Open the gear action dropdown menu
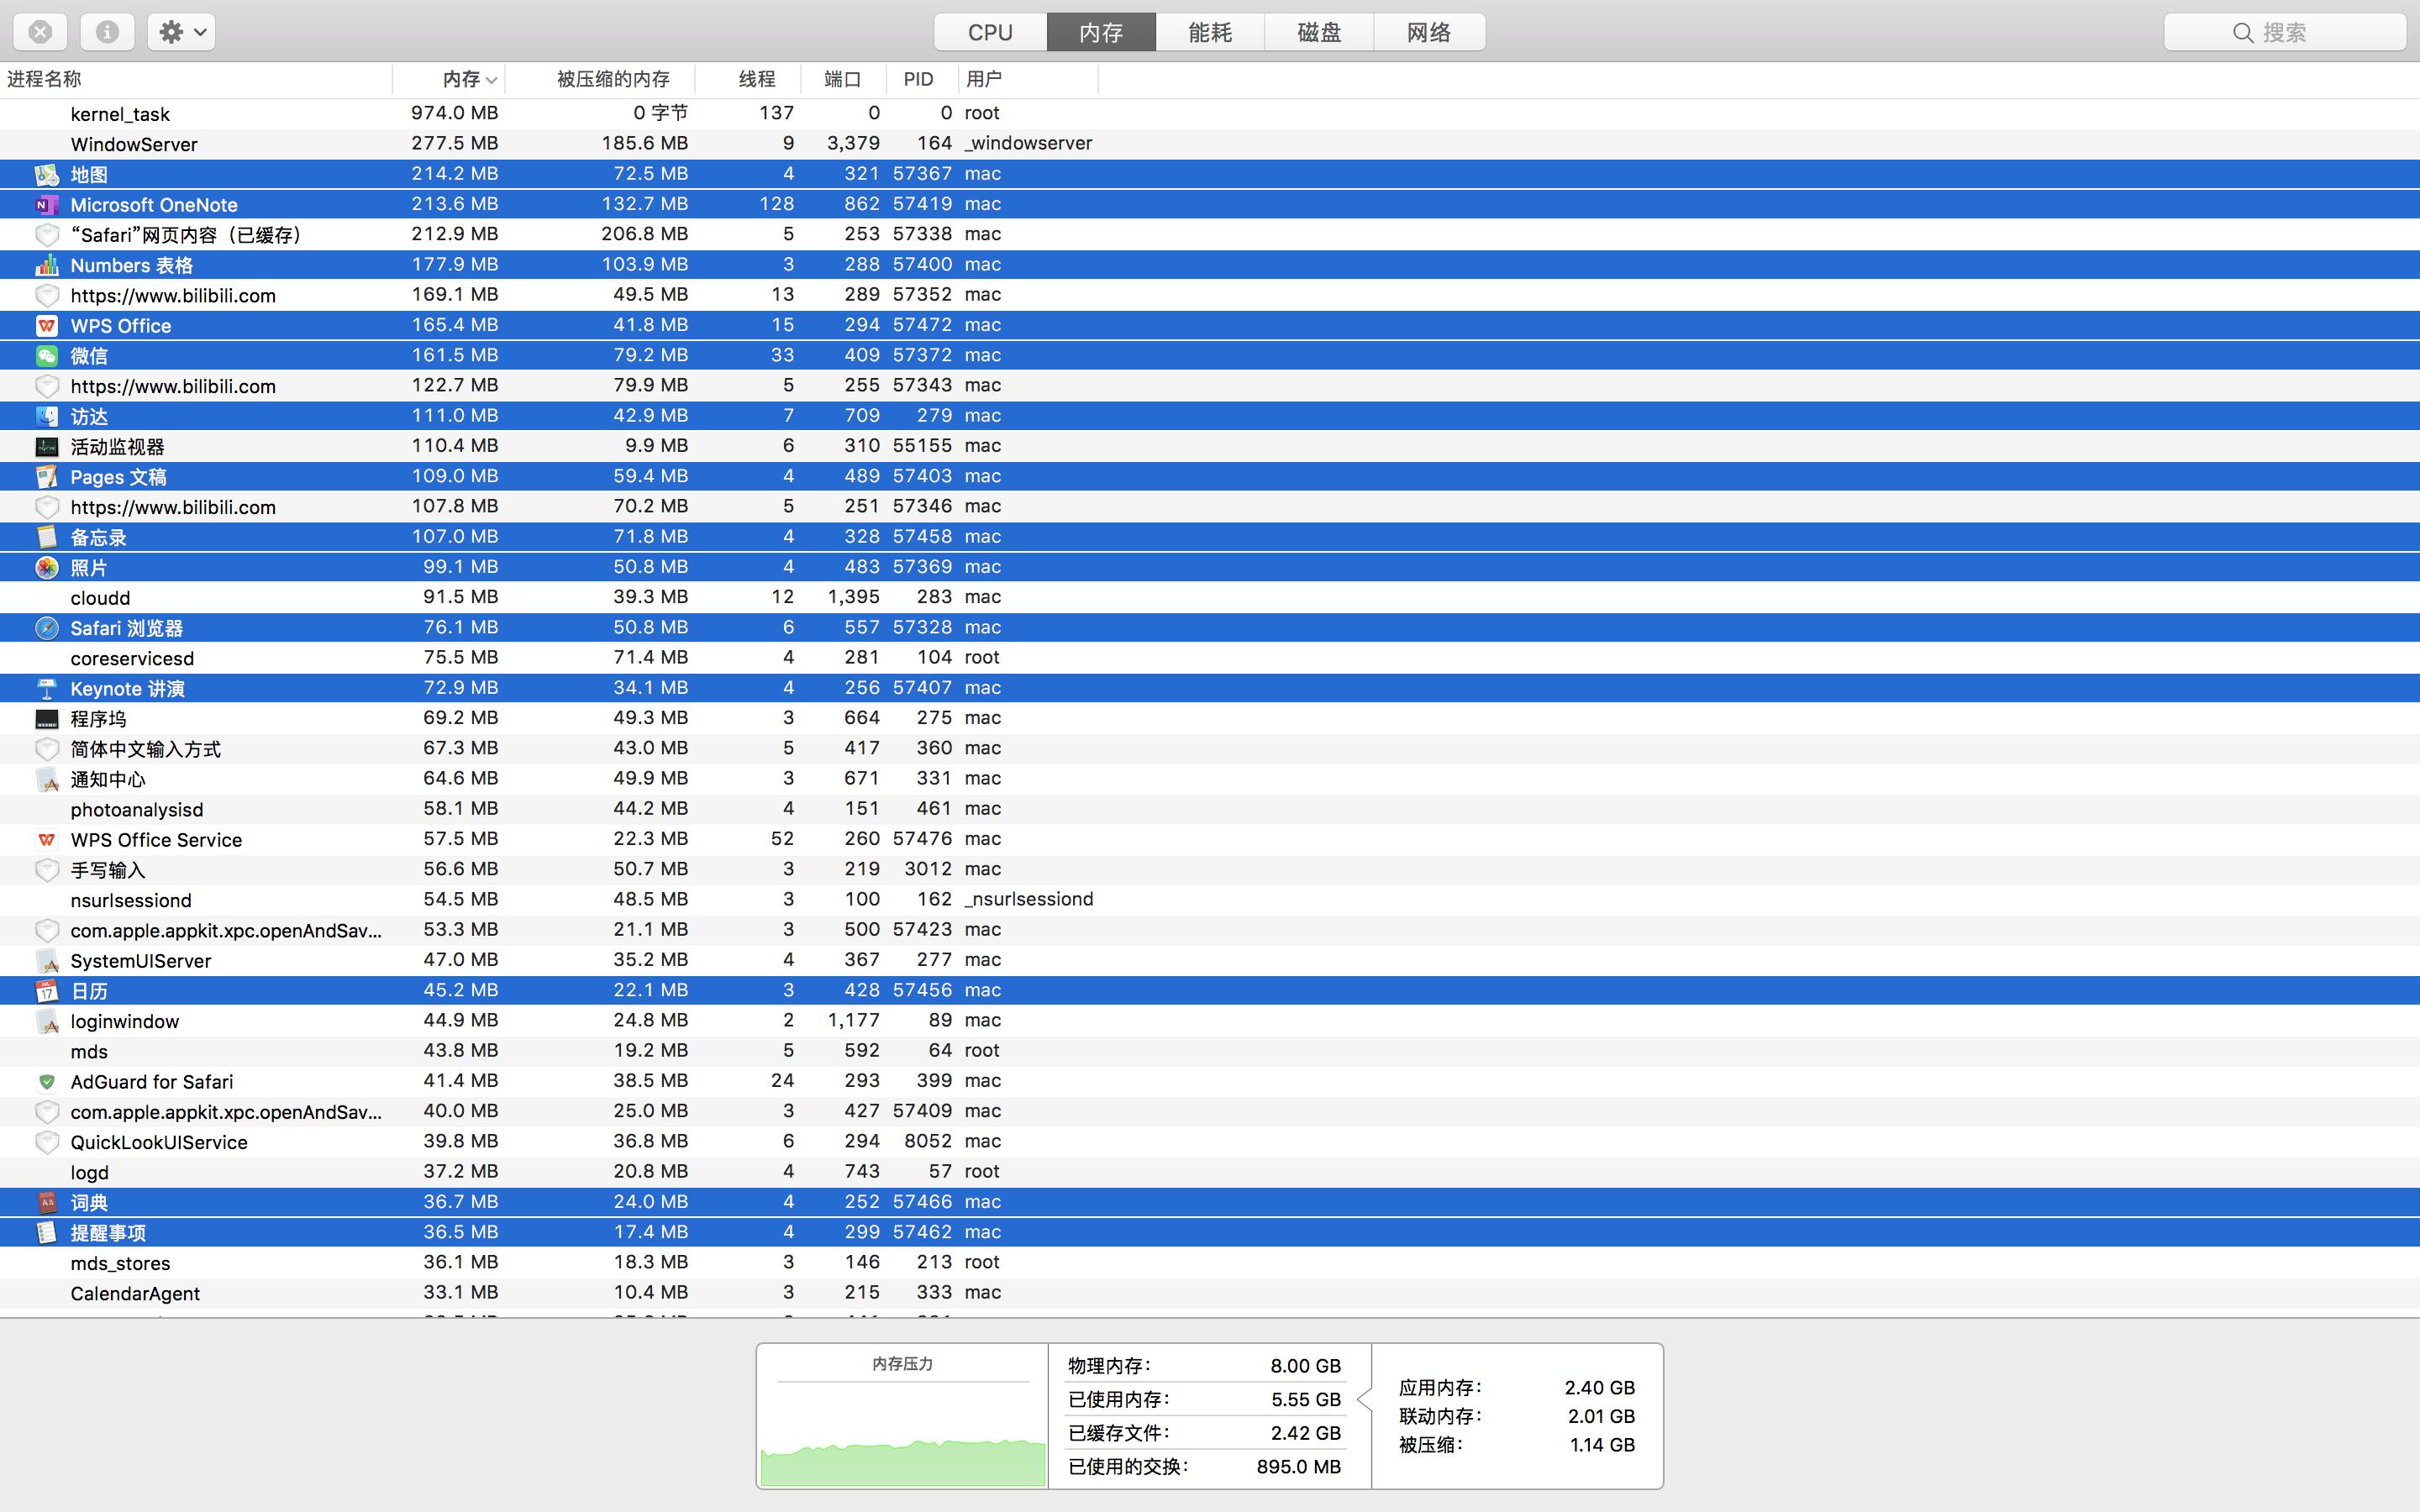The width and height of the screenshot is (2420, 1512). coord(182,32)
